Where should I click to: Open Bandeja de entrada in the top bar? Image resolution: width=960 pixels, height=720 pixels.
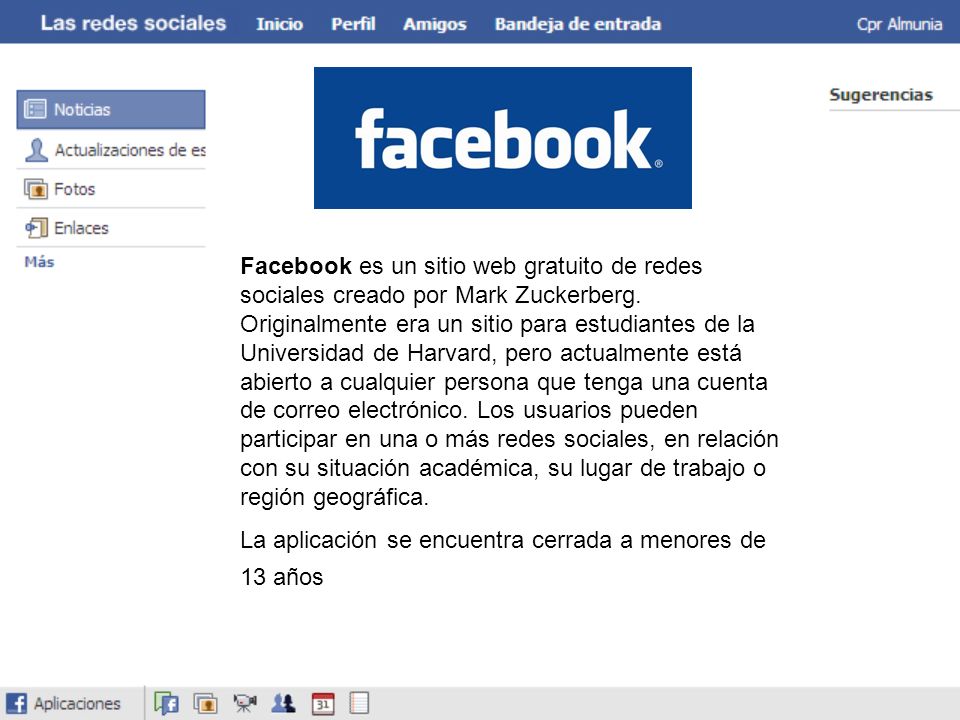[x=578, y=24]
